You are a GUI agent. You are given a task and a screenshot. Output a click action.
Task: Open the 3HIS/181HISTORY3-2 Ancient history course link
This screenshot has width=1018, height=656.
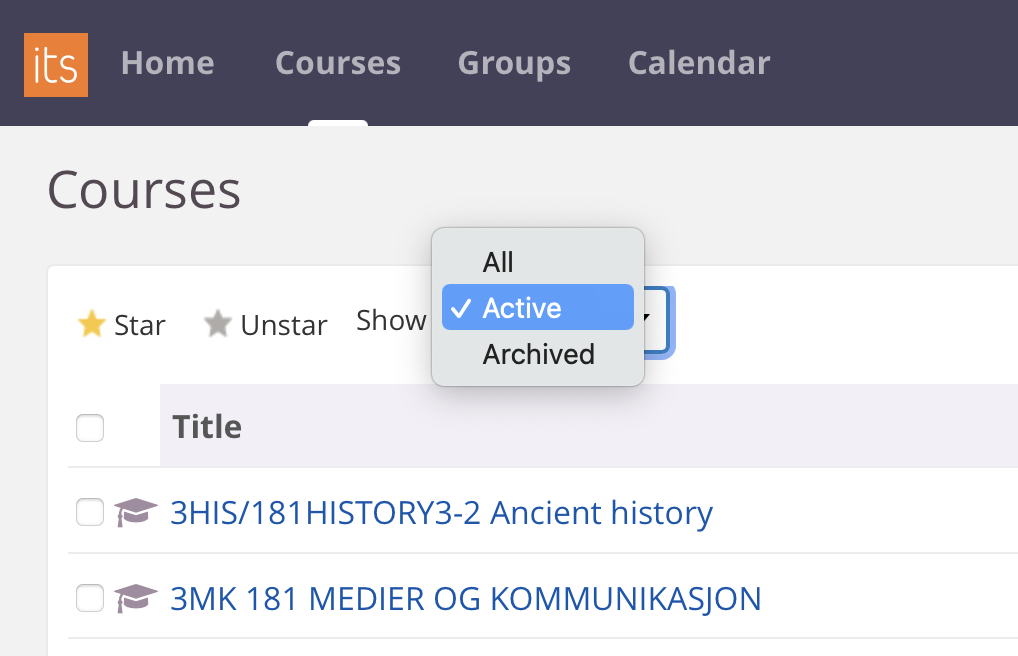tap(441, 513)
